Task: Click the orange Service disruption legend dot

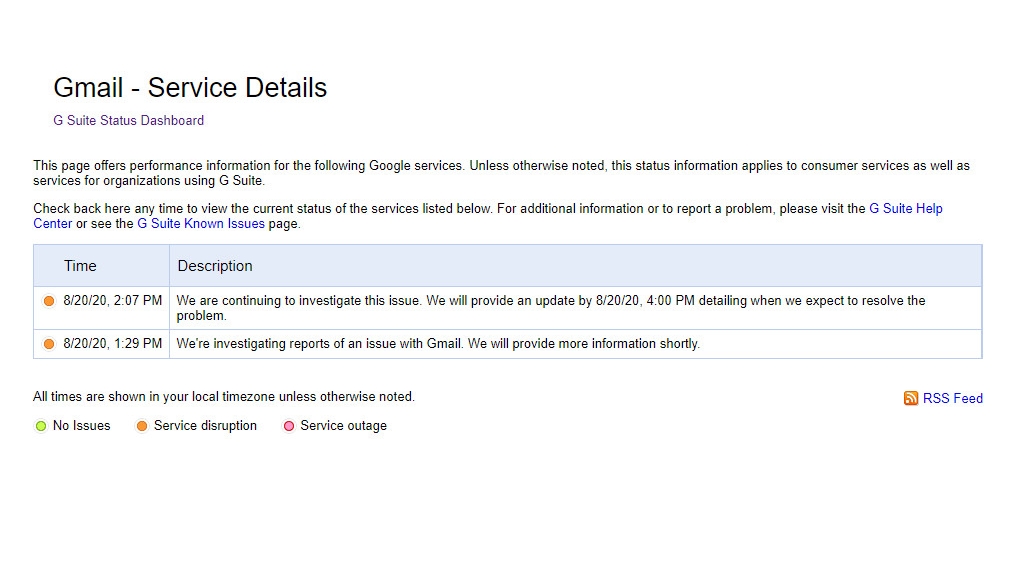Action: coord(142,426)
